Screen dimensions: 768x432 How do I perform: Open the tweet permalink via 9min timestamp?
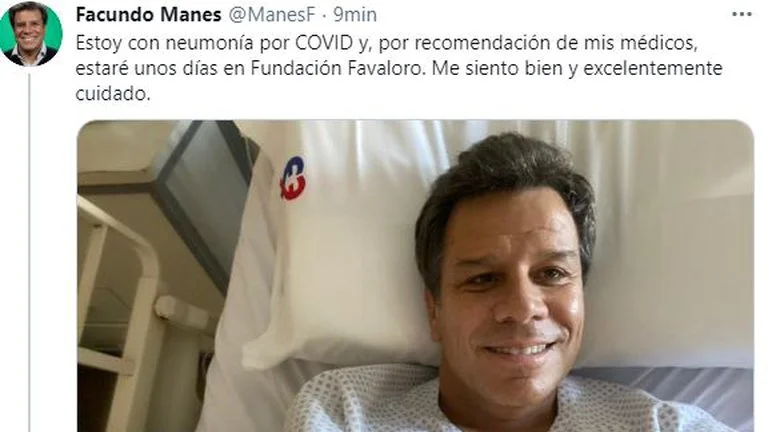click(x=355, y=15)
